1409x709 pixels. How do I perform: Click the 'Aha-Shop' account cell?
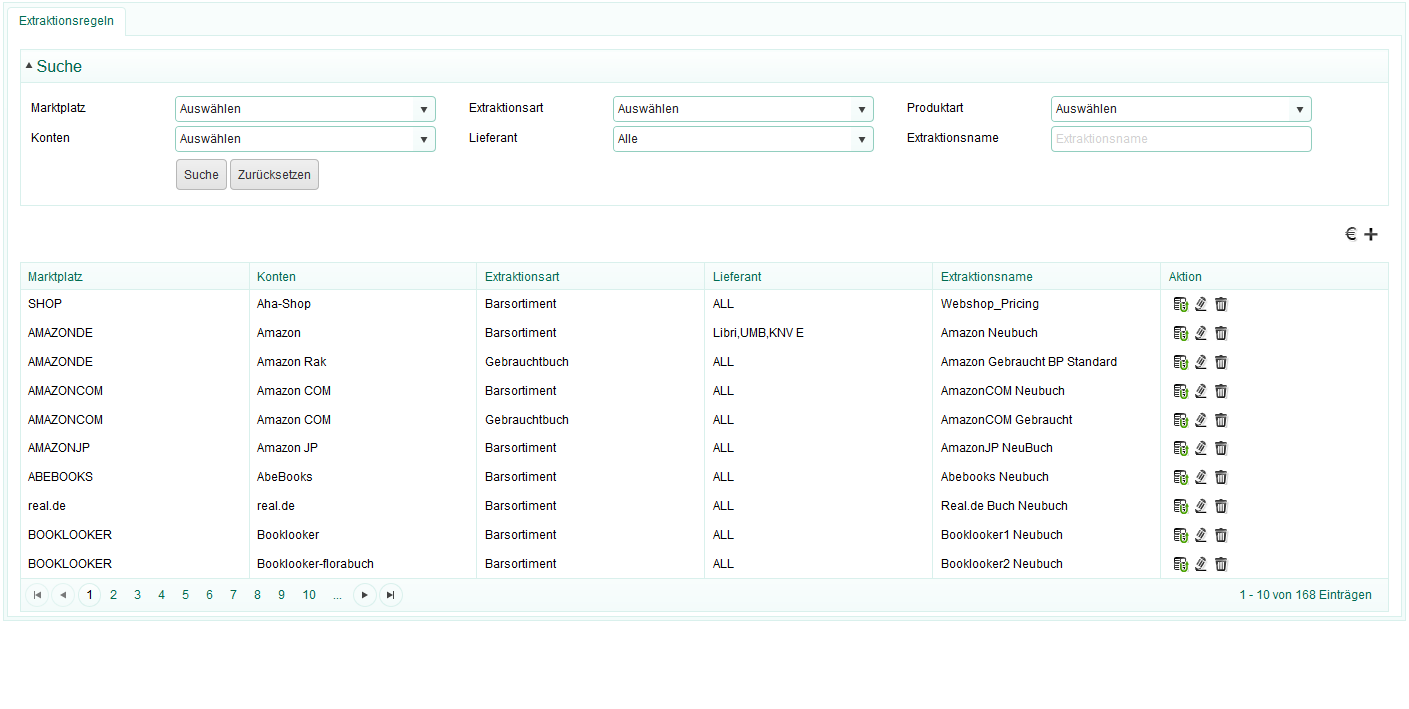tap(284, 304)
